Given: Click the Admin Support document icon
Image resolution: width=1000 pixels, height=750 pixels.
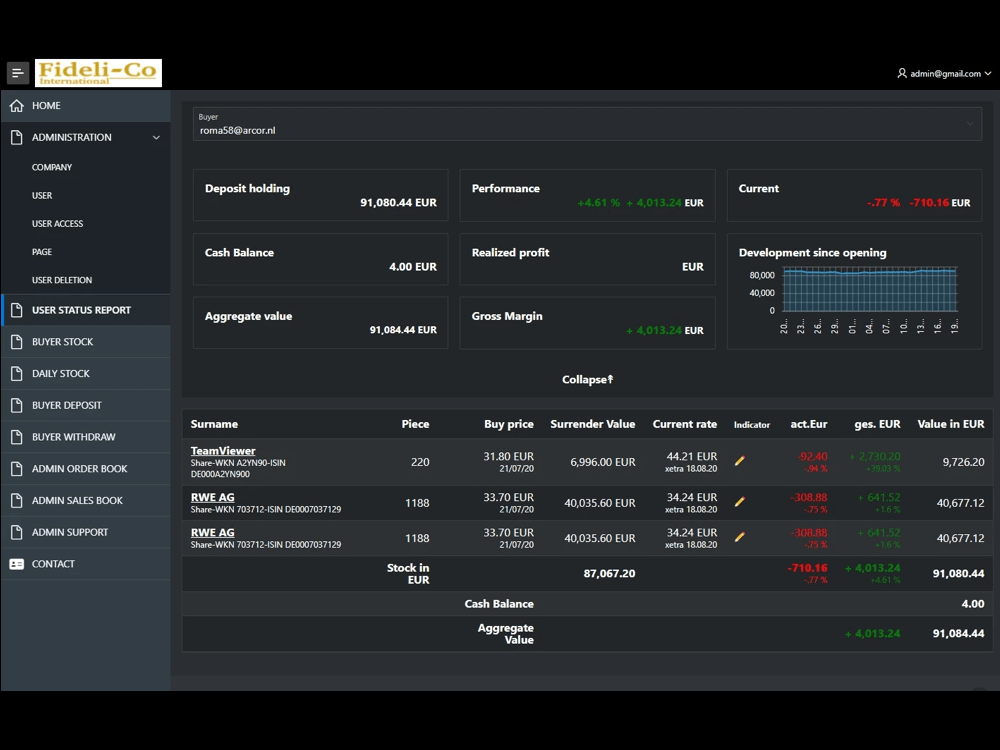Looking at the screenshot, I should [x=17, y=532].
